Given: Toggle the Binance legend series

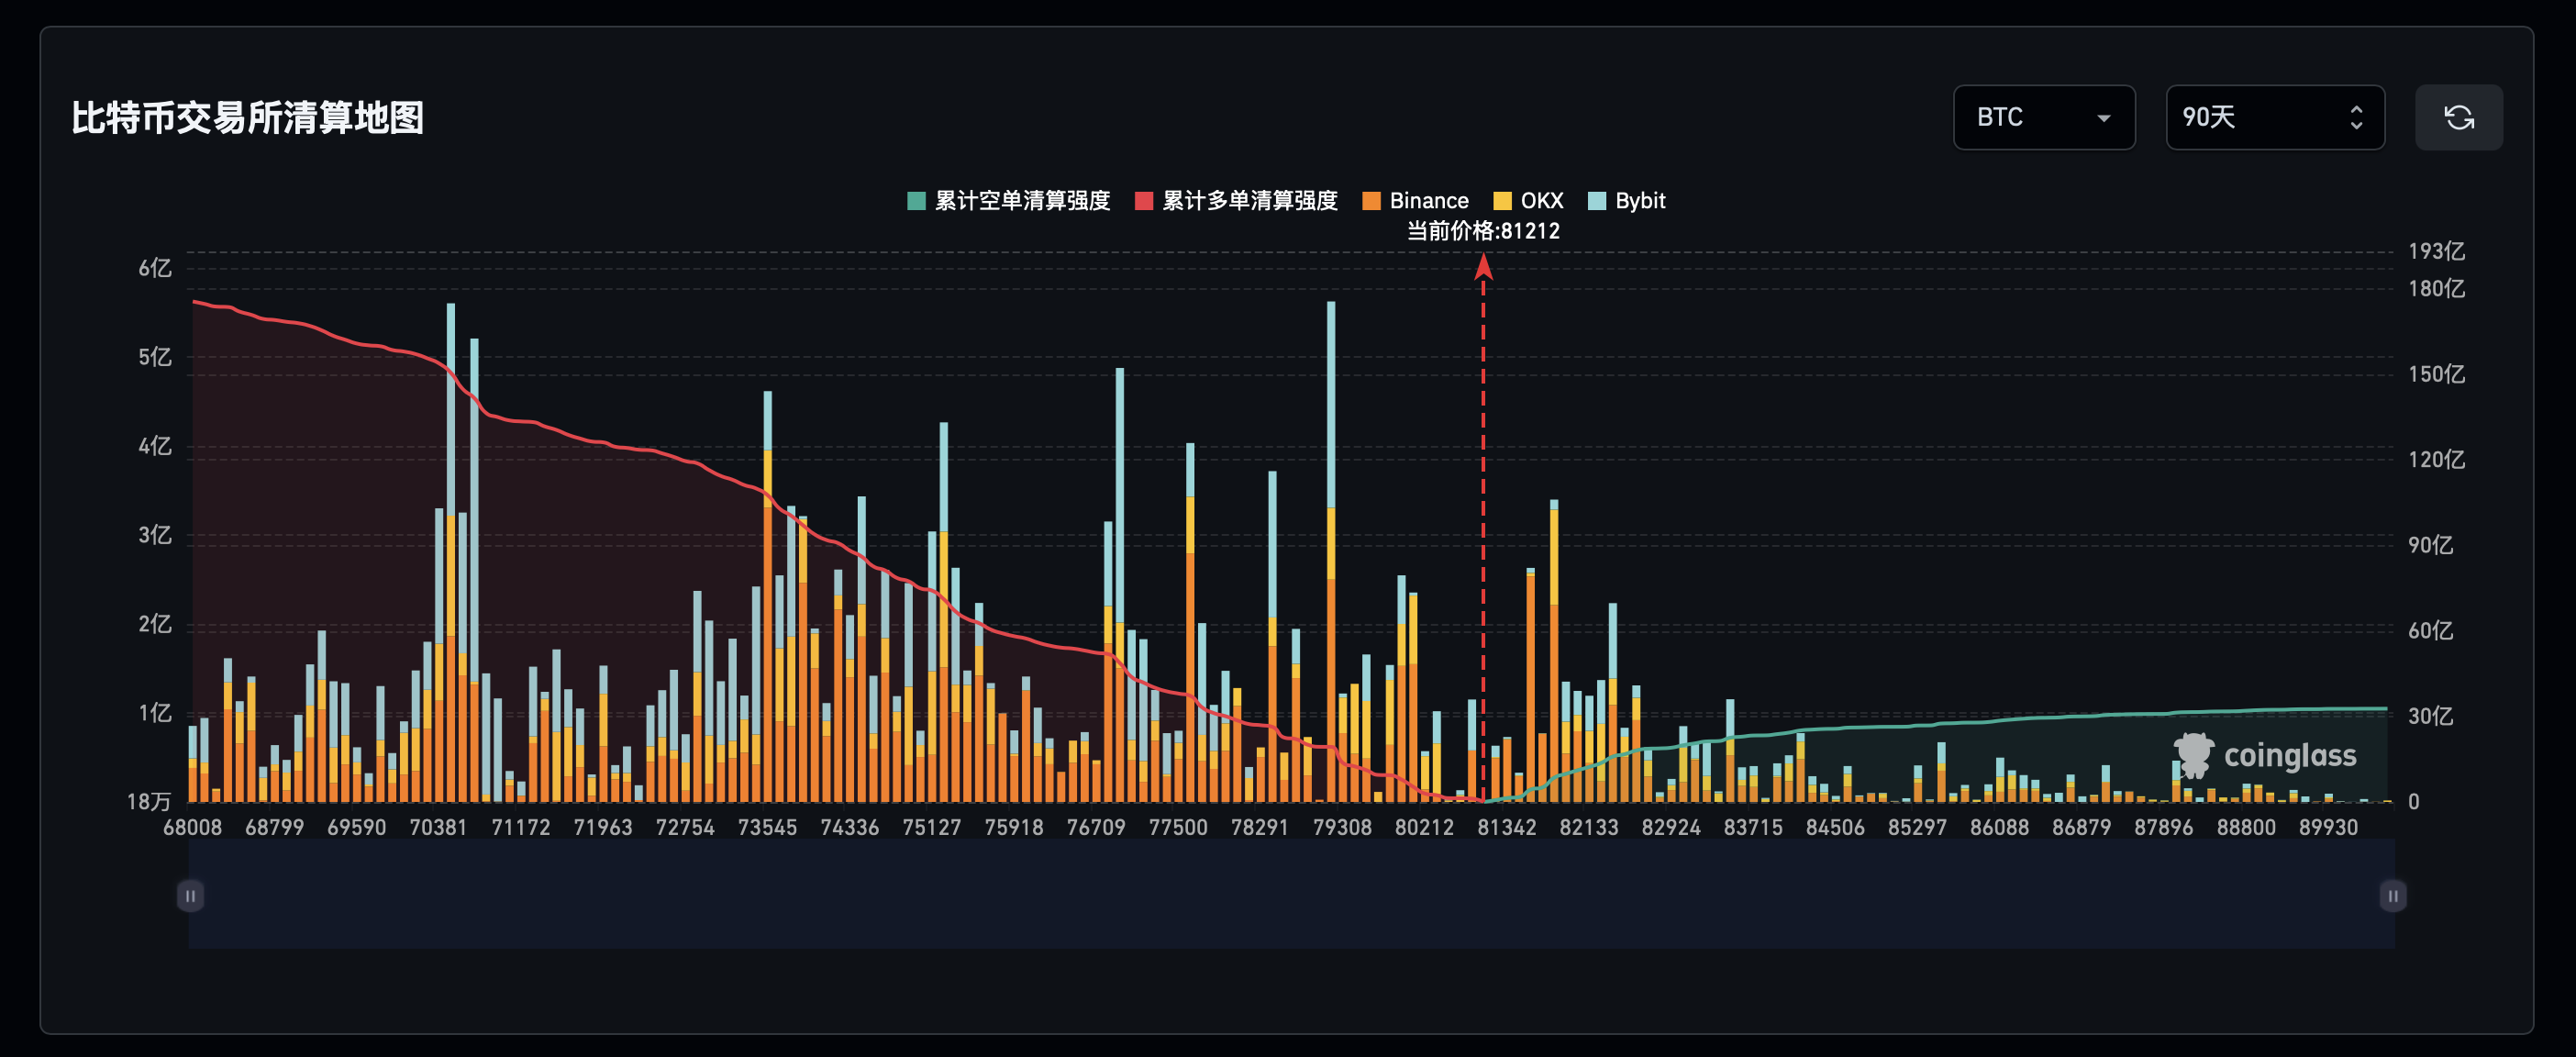Looking at the screenshot, I should click(x=1415, y=201).
